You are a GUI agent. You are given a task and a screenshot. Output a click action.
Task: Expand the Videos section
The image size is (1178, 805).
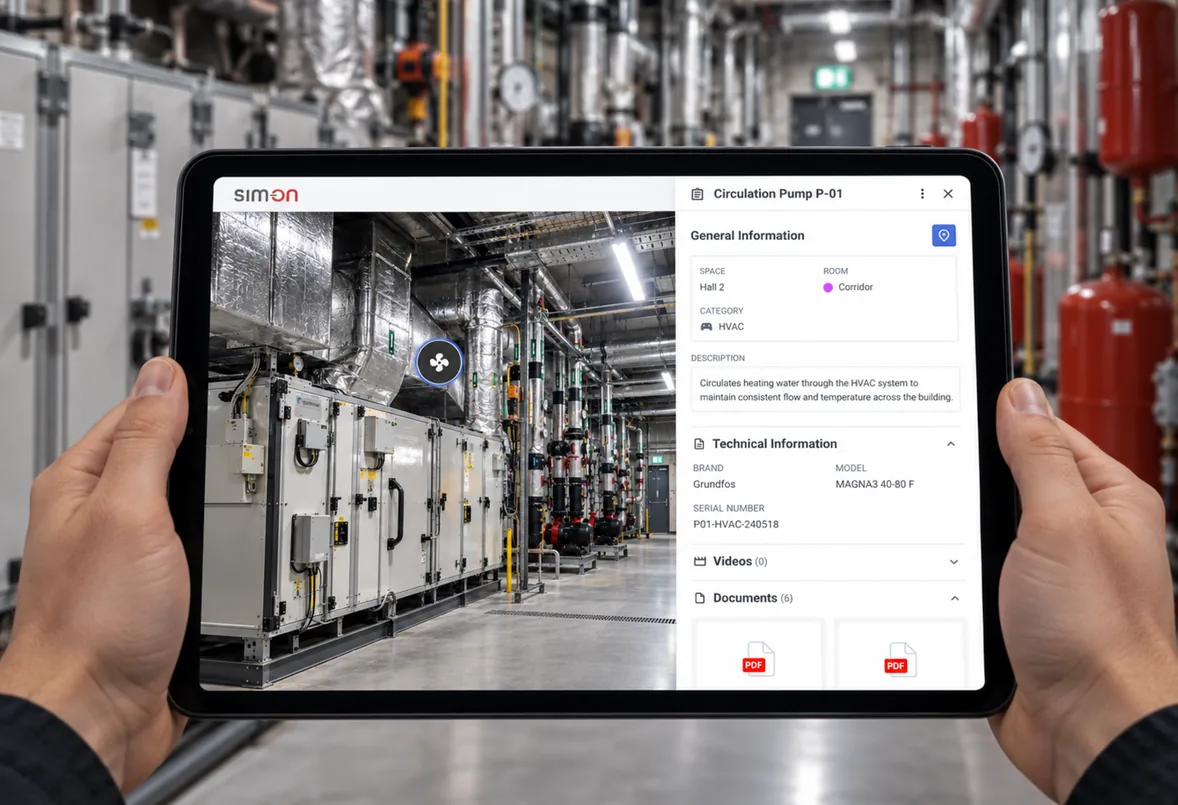(953, 562)
